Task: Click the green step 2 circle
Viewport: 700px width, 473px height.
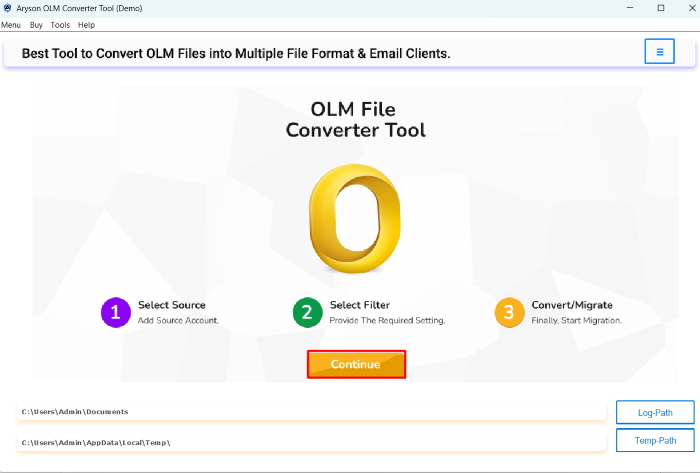Action: (x=308, y=312)
